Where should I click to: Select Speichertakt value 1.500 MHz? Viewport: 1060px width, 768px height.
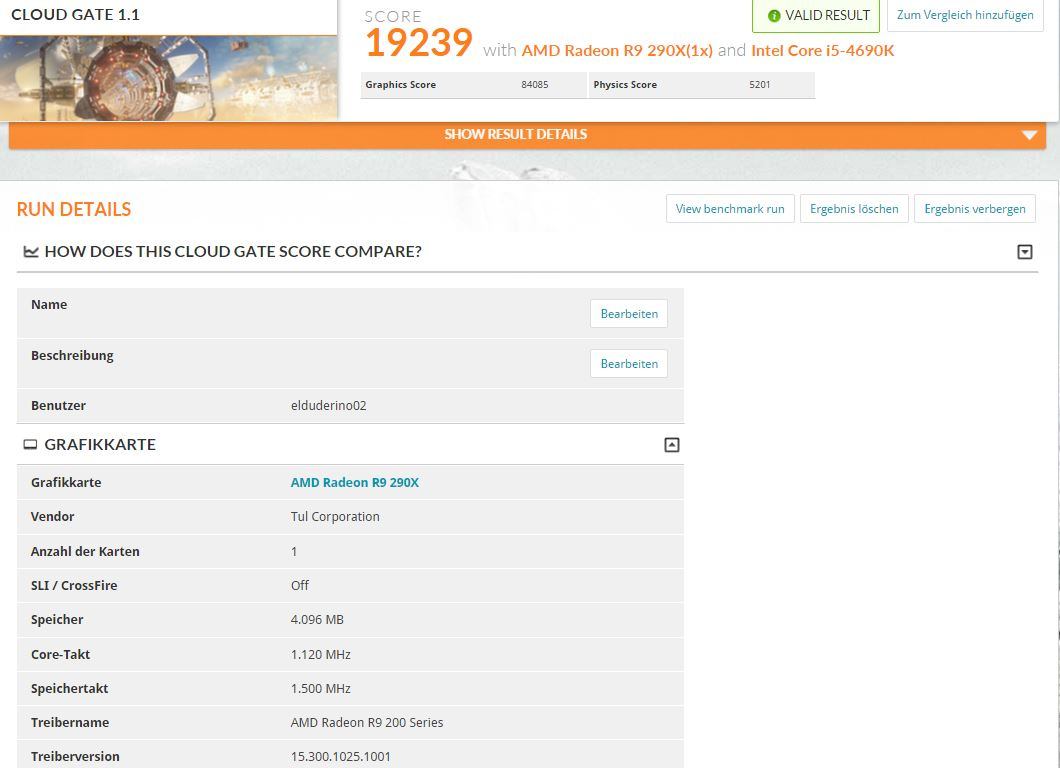point(320,688)
